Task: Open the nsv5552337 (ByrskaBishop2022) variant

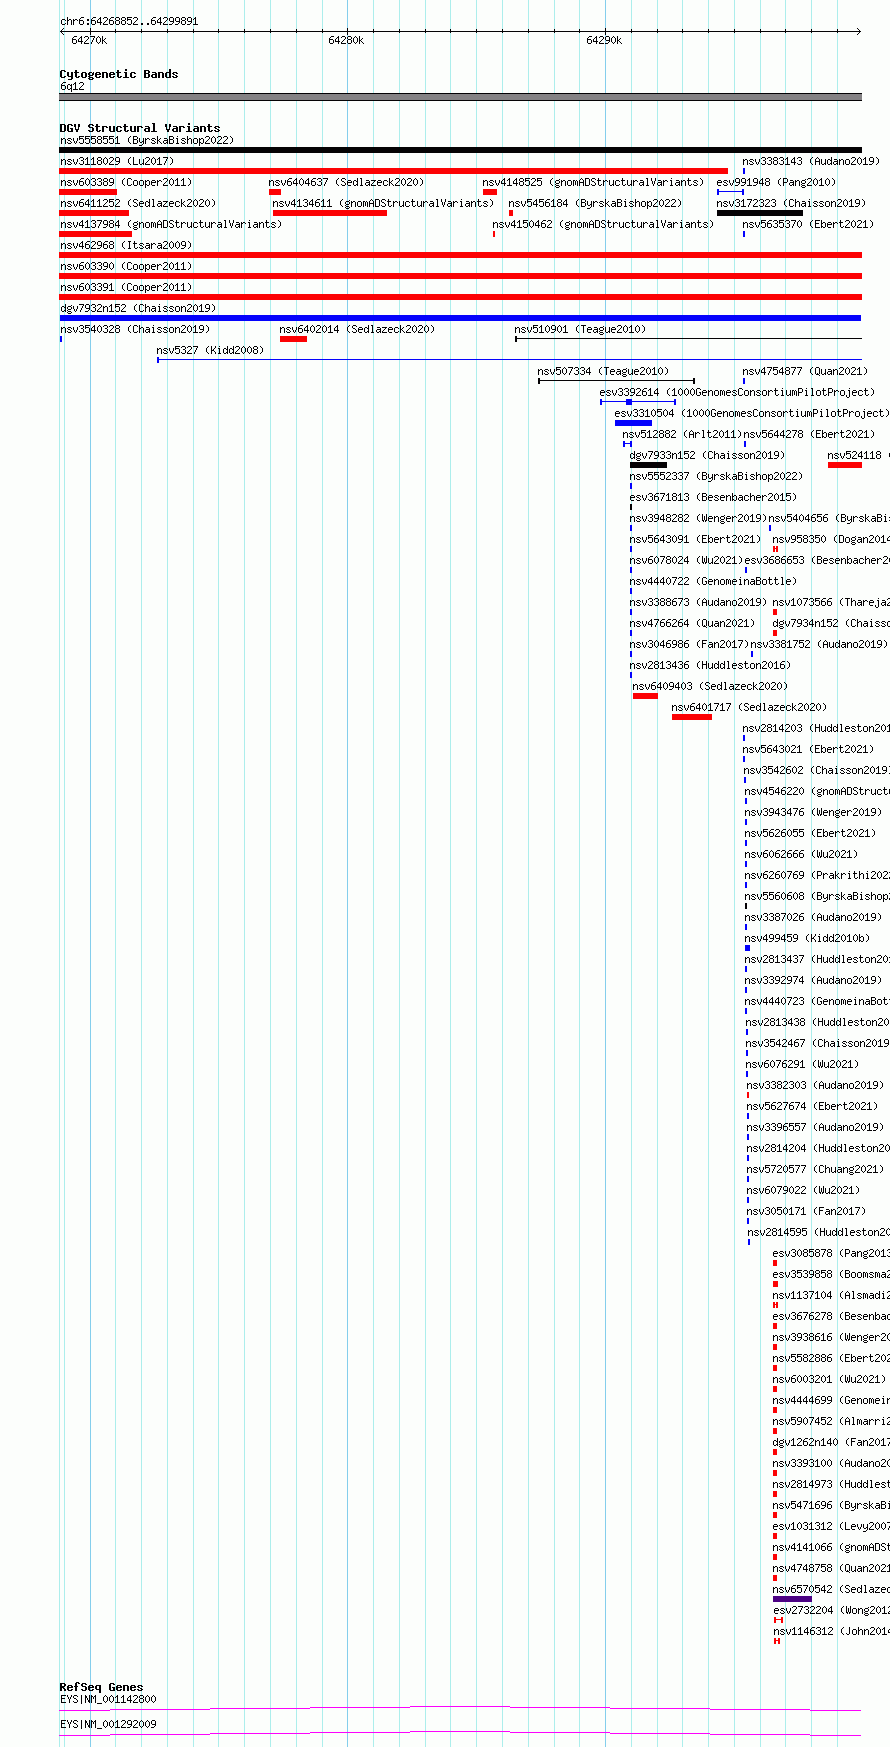Action: tap(716, 477)
